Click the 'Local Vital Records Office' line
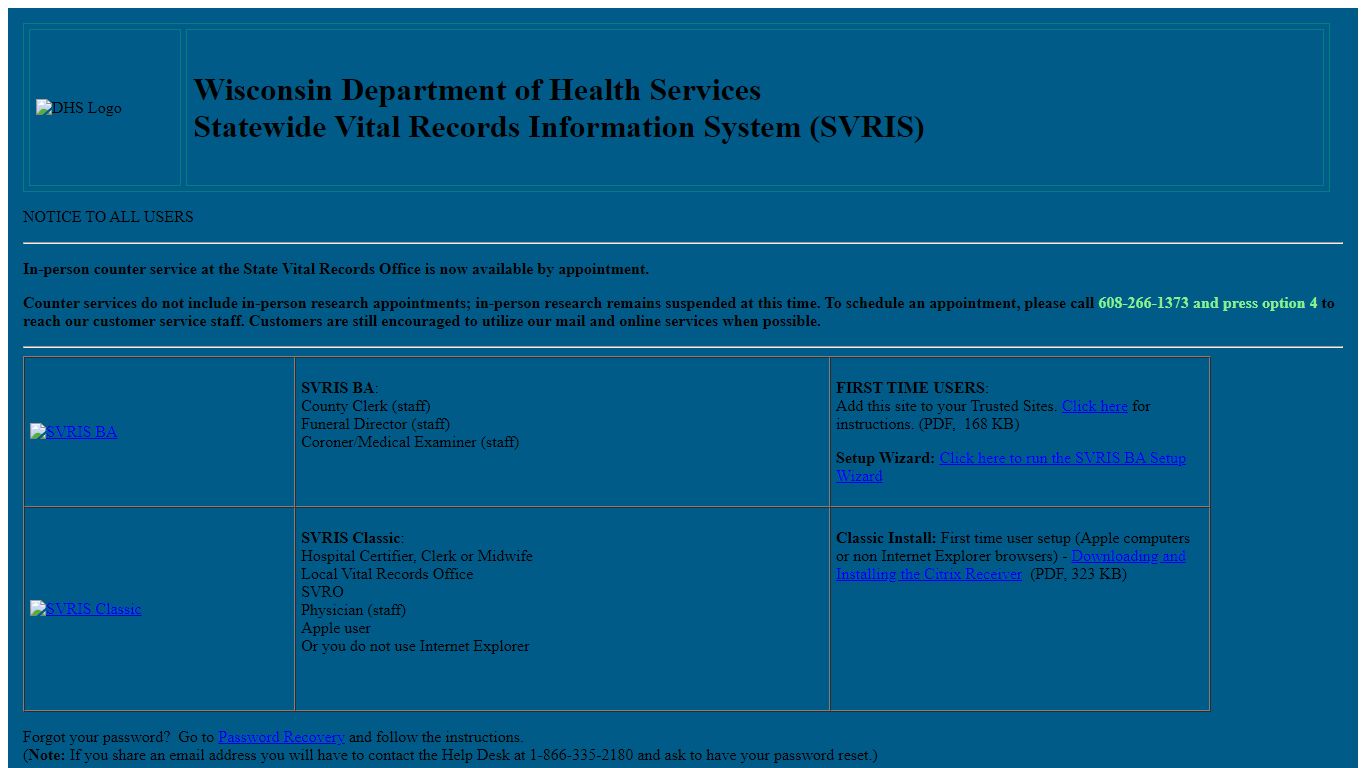This screenshot has width=1366, height=768. pos(387,574)
